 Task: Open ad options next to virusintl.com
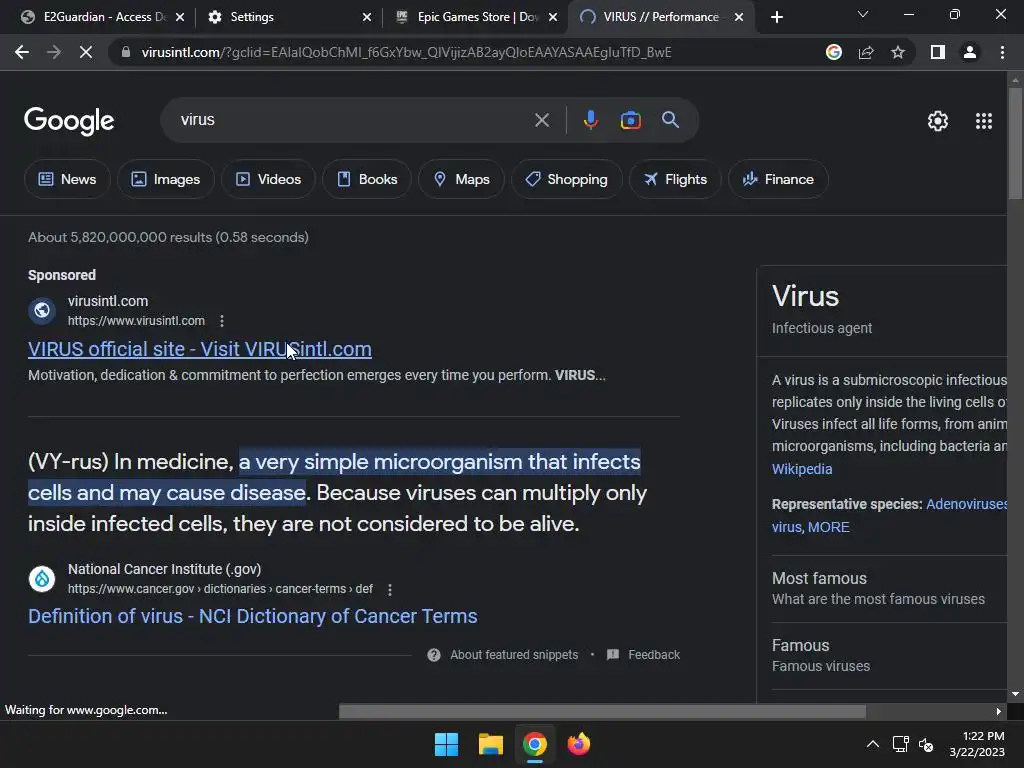click(222, 321)
